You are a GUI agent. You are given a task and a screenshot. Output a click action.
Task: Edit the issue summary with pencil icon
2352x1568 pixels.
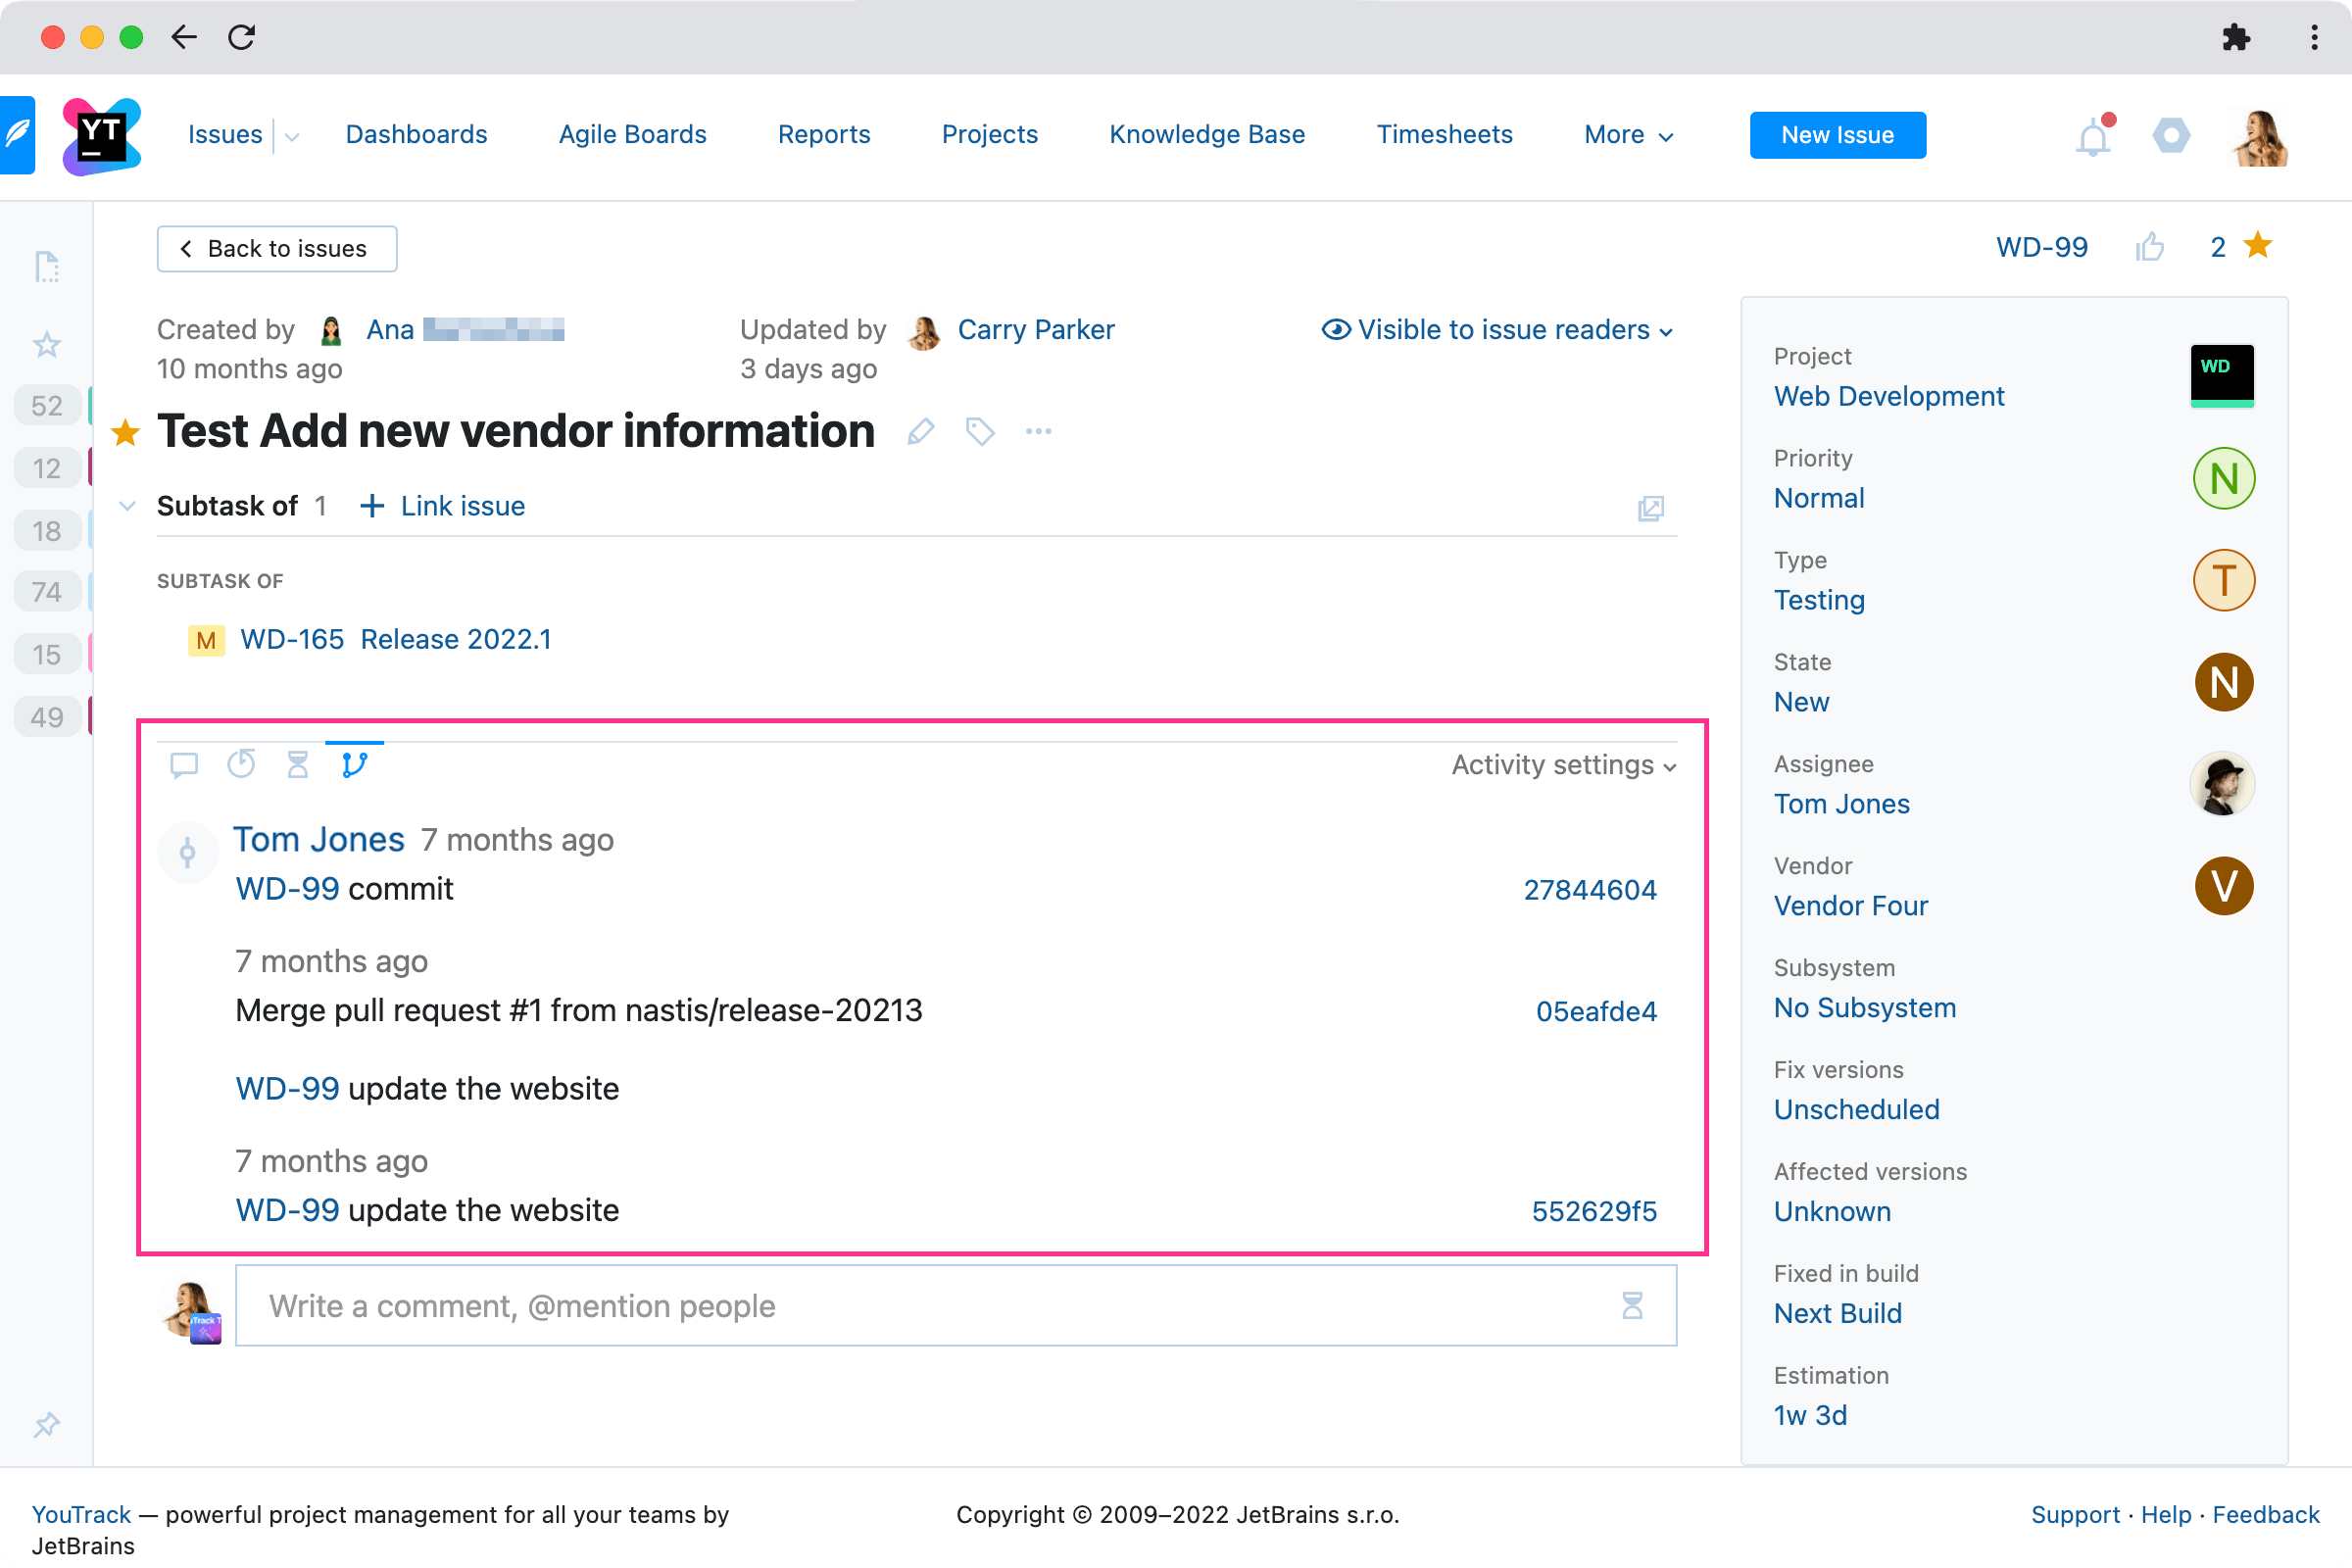(920, 432)
